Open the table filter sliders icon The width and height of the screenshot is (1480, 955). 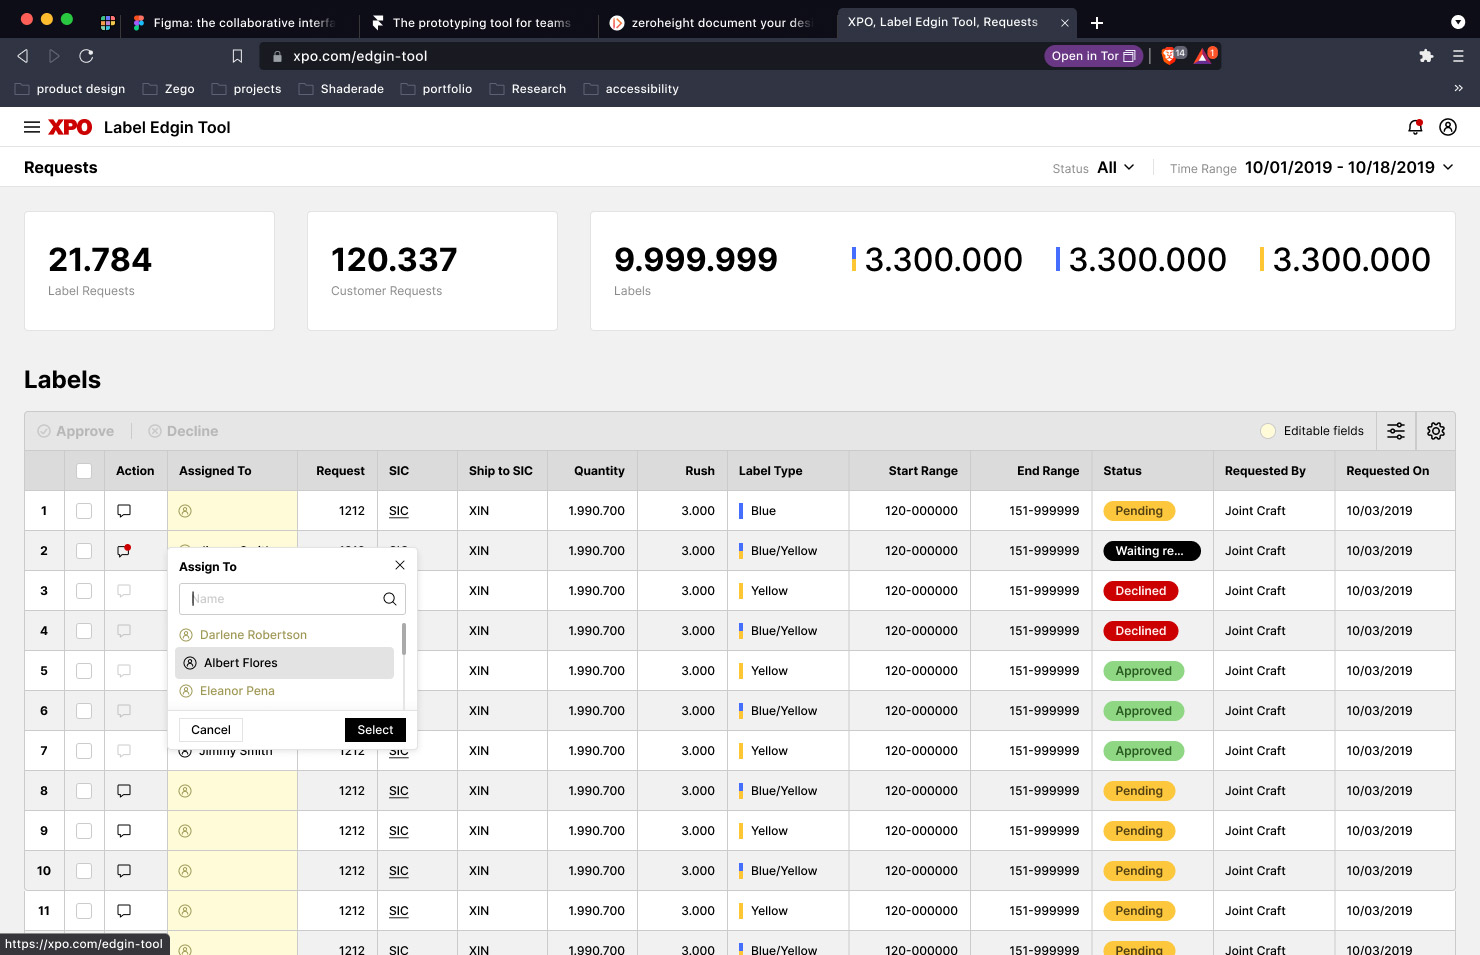[1396, 431]
